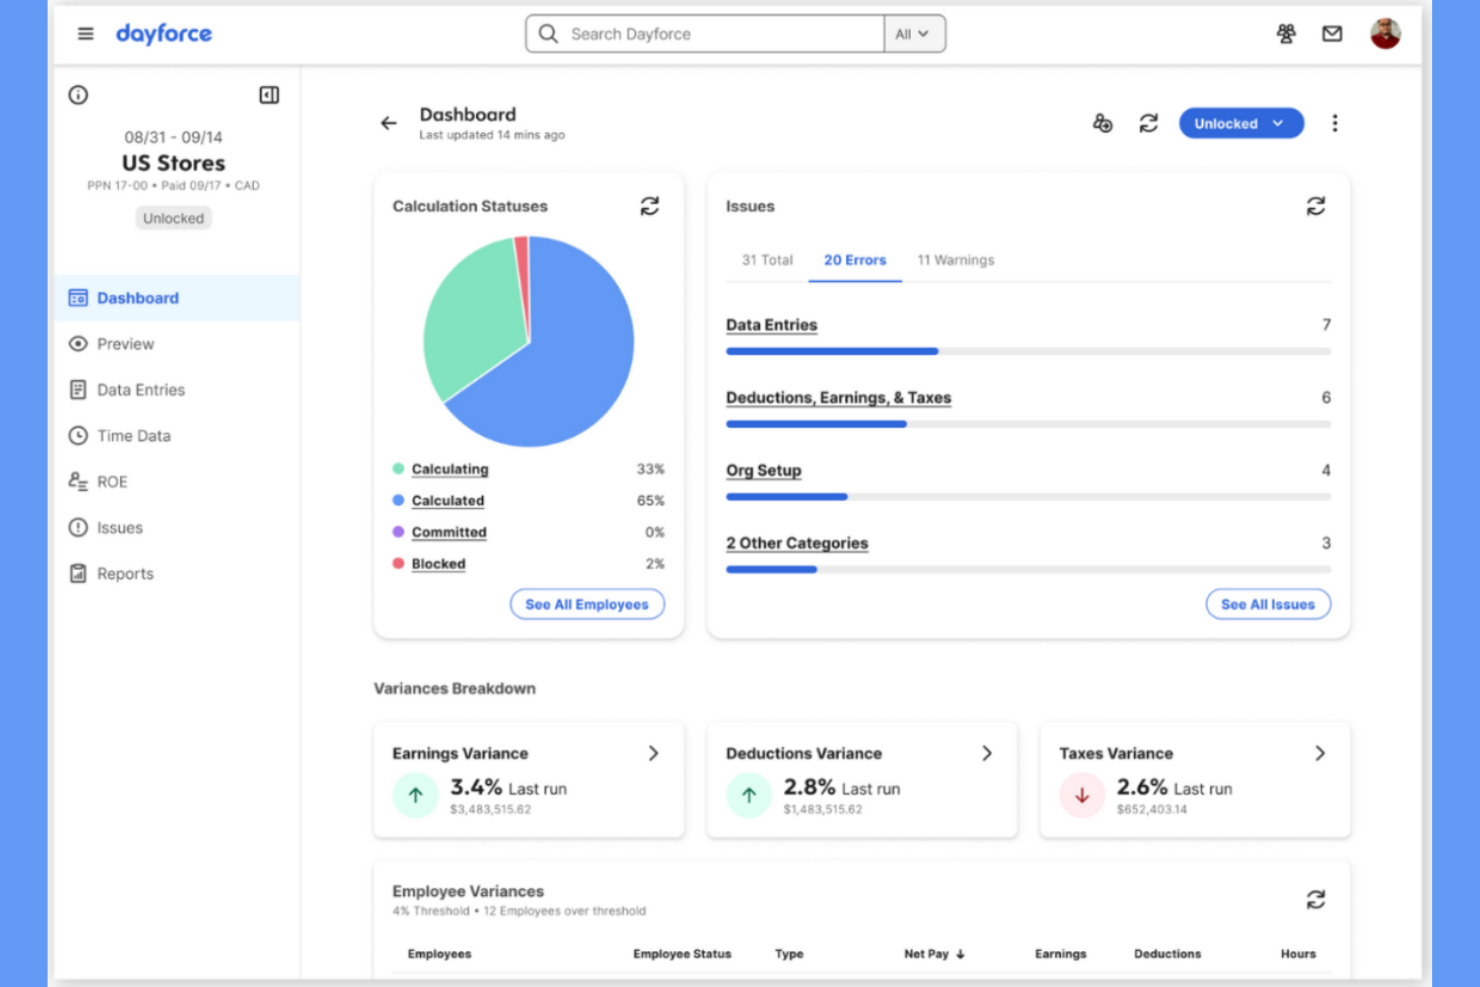The height and width of the screenshot is (987, 1480).
Task: Select ROE in the sidebar
Action: tap(113, 481)
